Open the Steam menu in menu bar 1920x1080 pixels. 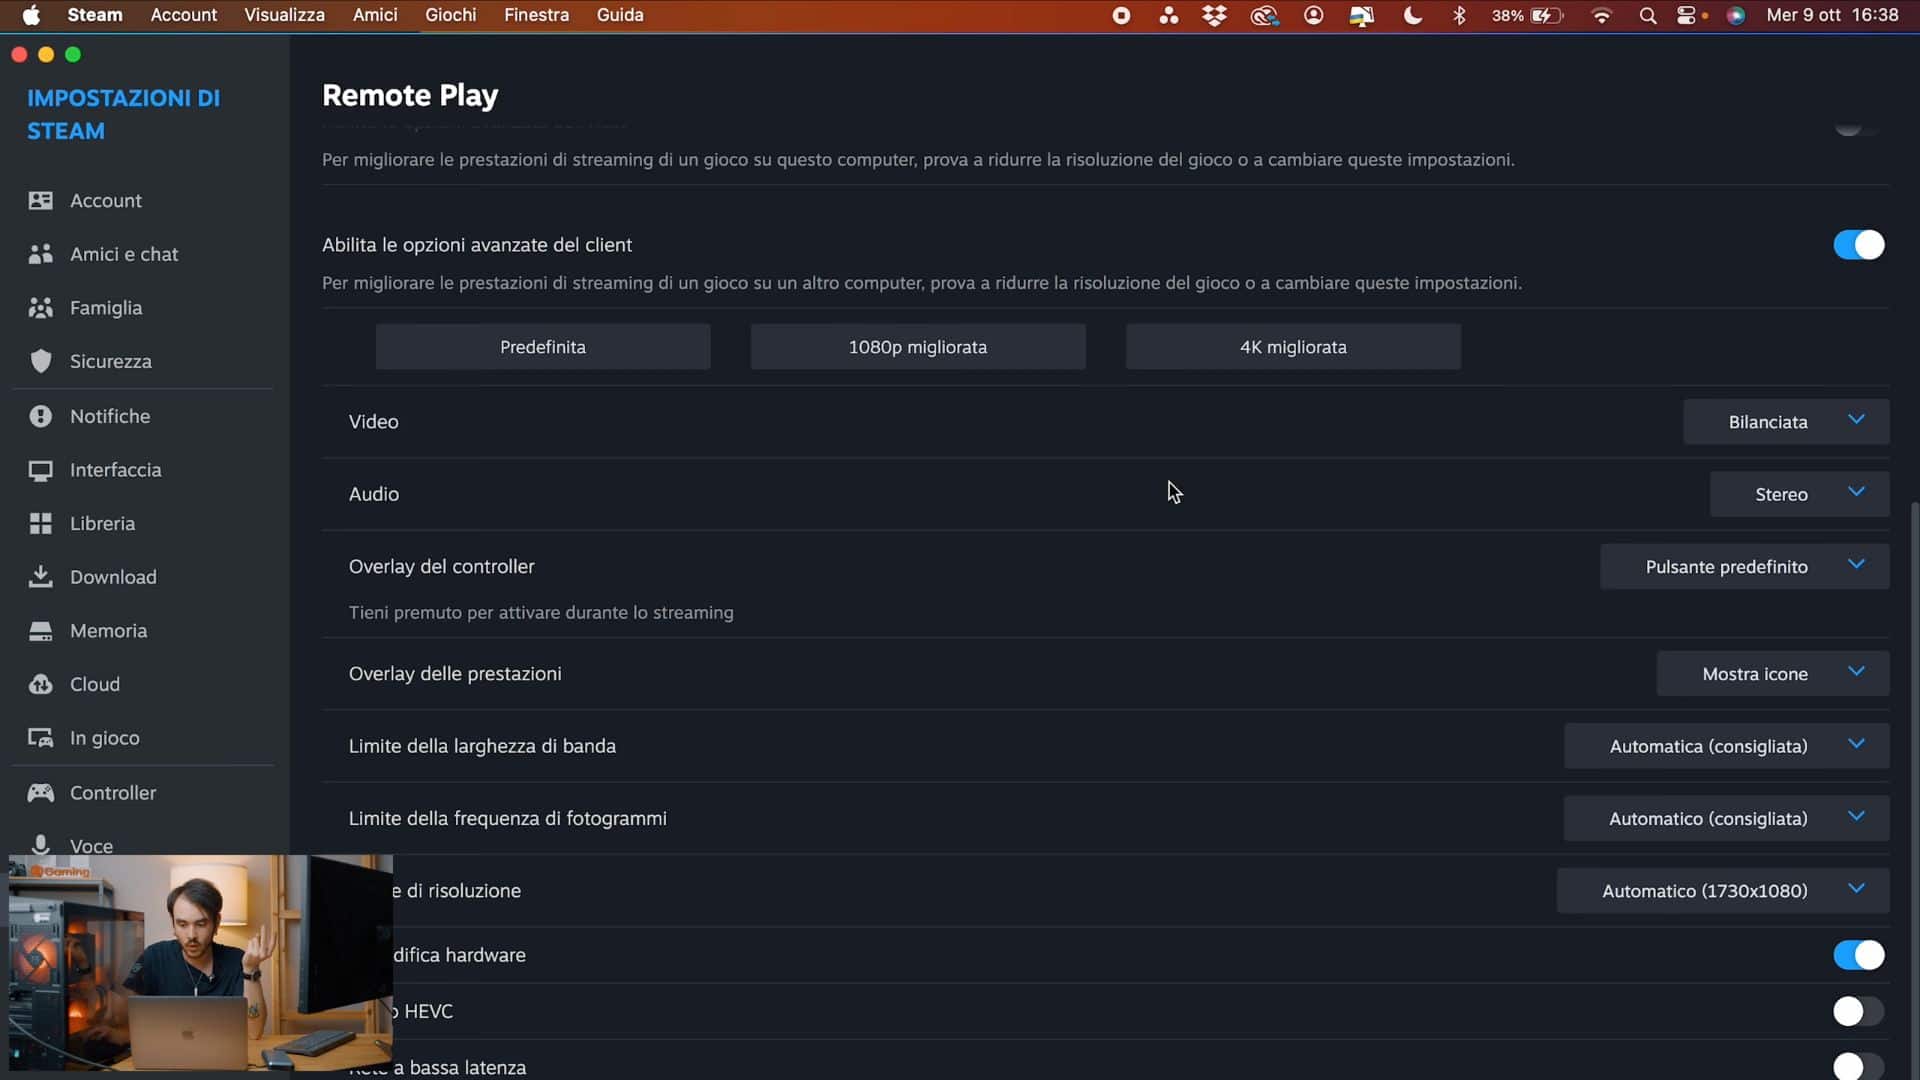95,15
